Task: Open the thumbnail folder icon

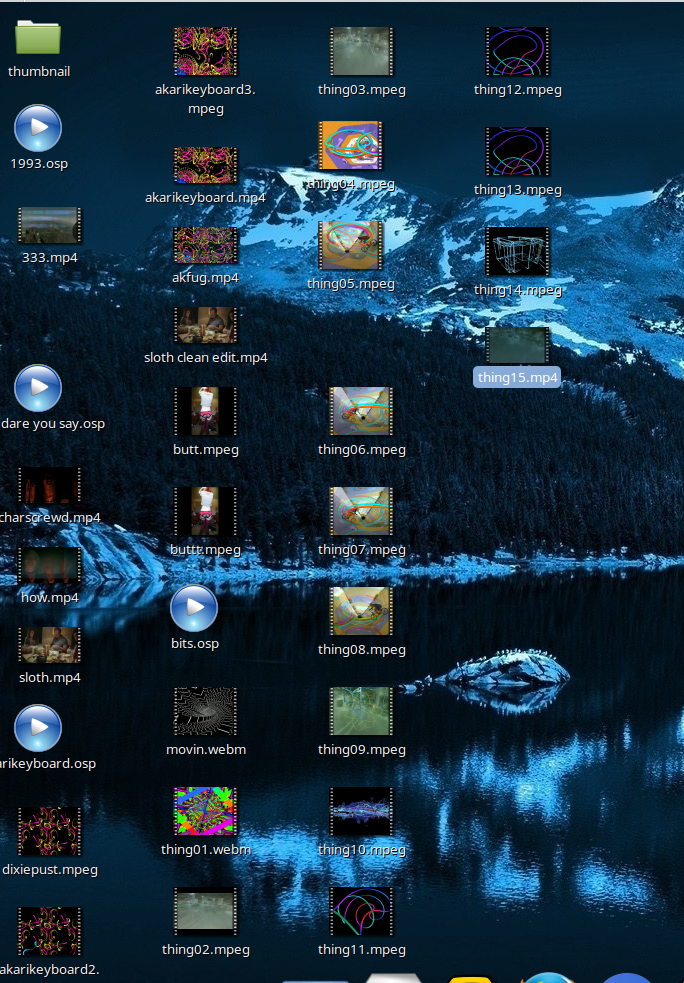Action: coord(38,37)
